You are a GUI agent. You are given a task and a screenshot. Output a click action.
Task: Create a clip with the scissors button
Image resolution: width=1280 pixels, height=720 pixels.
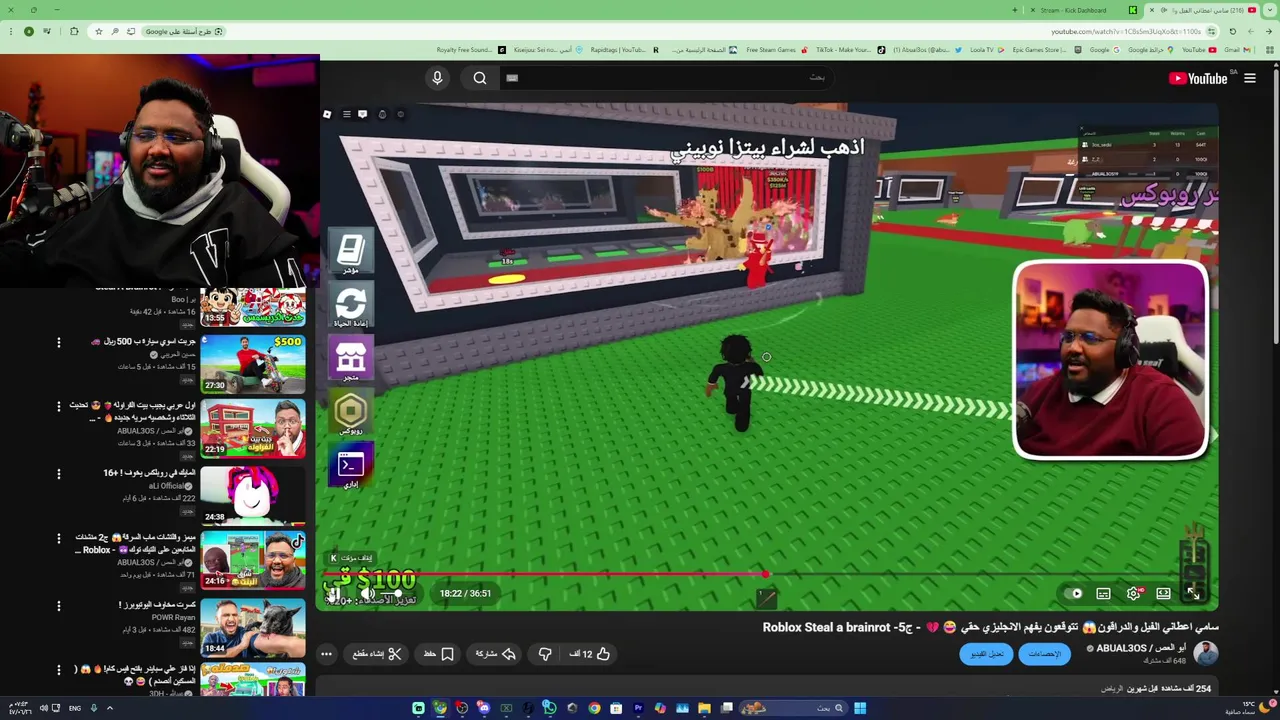click(377, 654)
